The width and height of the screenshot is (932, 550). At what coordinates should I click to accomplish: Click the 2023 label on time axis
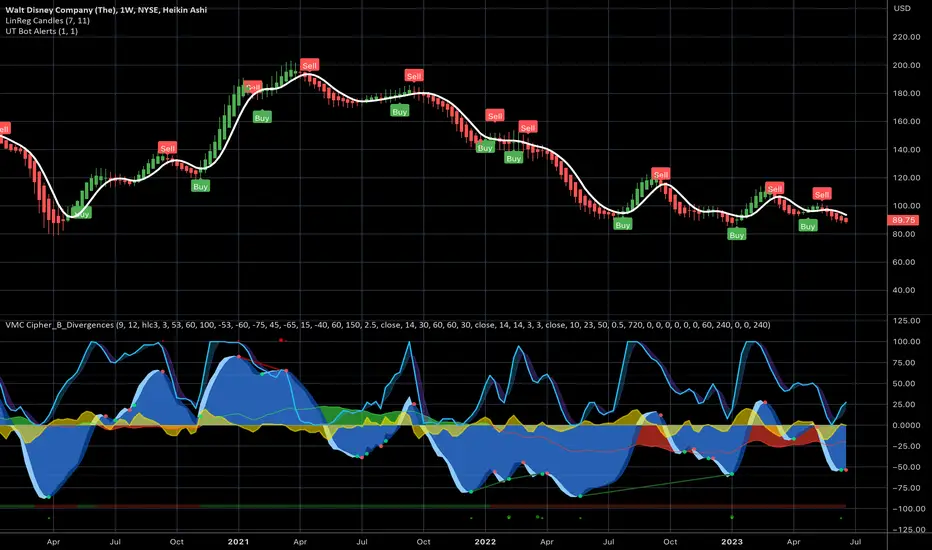732,542
